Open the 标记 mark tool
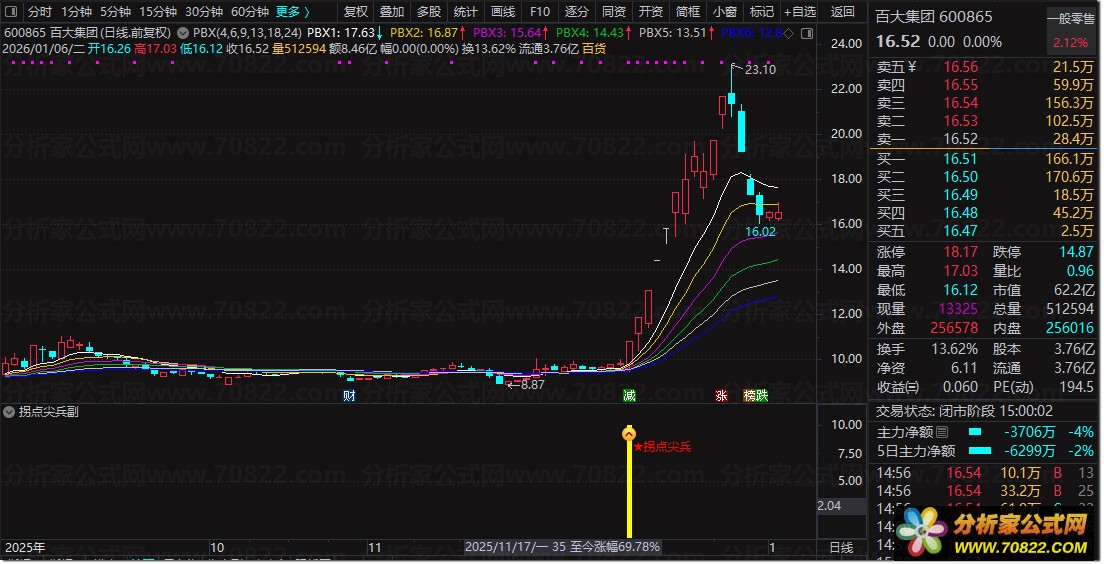Viewport: 1104px width, 564px height. (761, 11)
